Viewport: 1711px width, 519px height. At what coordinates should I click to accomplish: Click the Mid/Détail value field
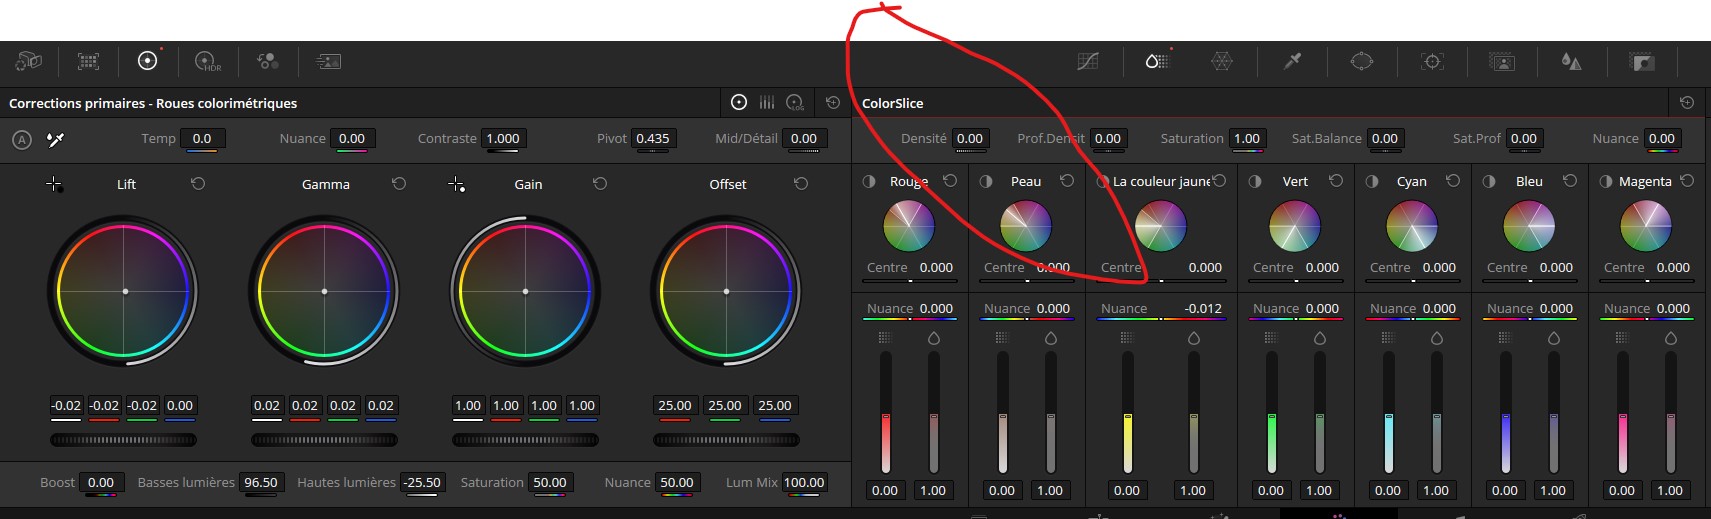tap(804, 139)
